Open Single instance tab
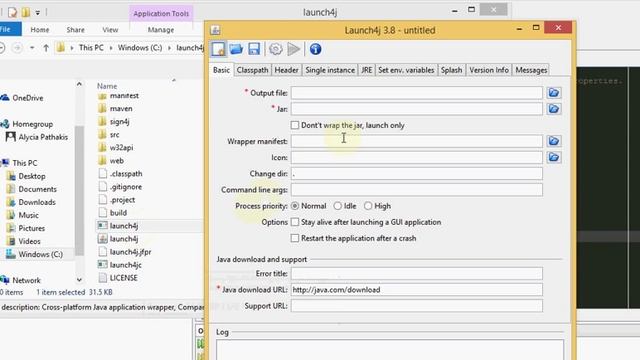 pos(330,70)
